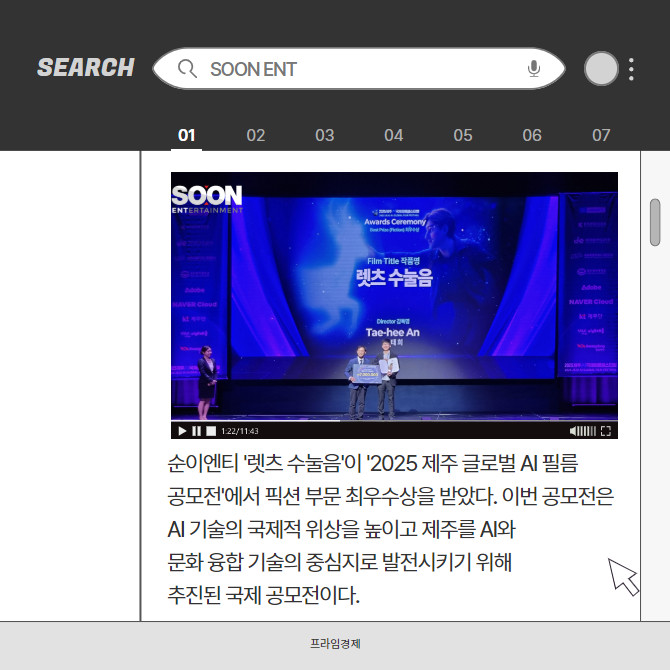Switch to tab 02
Screen dimensions: 670x670
click(256, 135)
